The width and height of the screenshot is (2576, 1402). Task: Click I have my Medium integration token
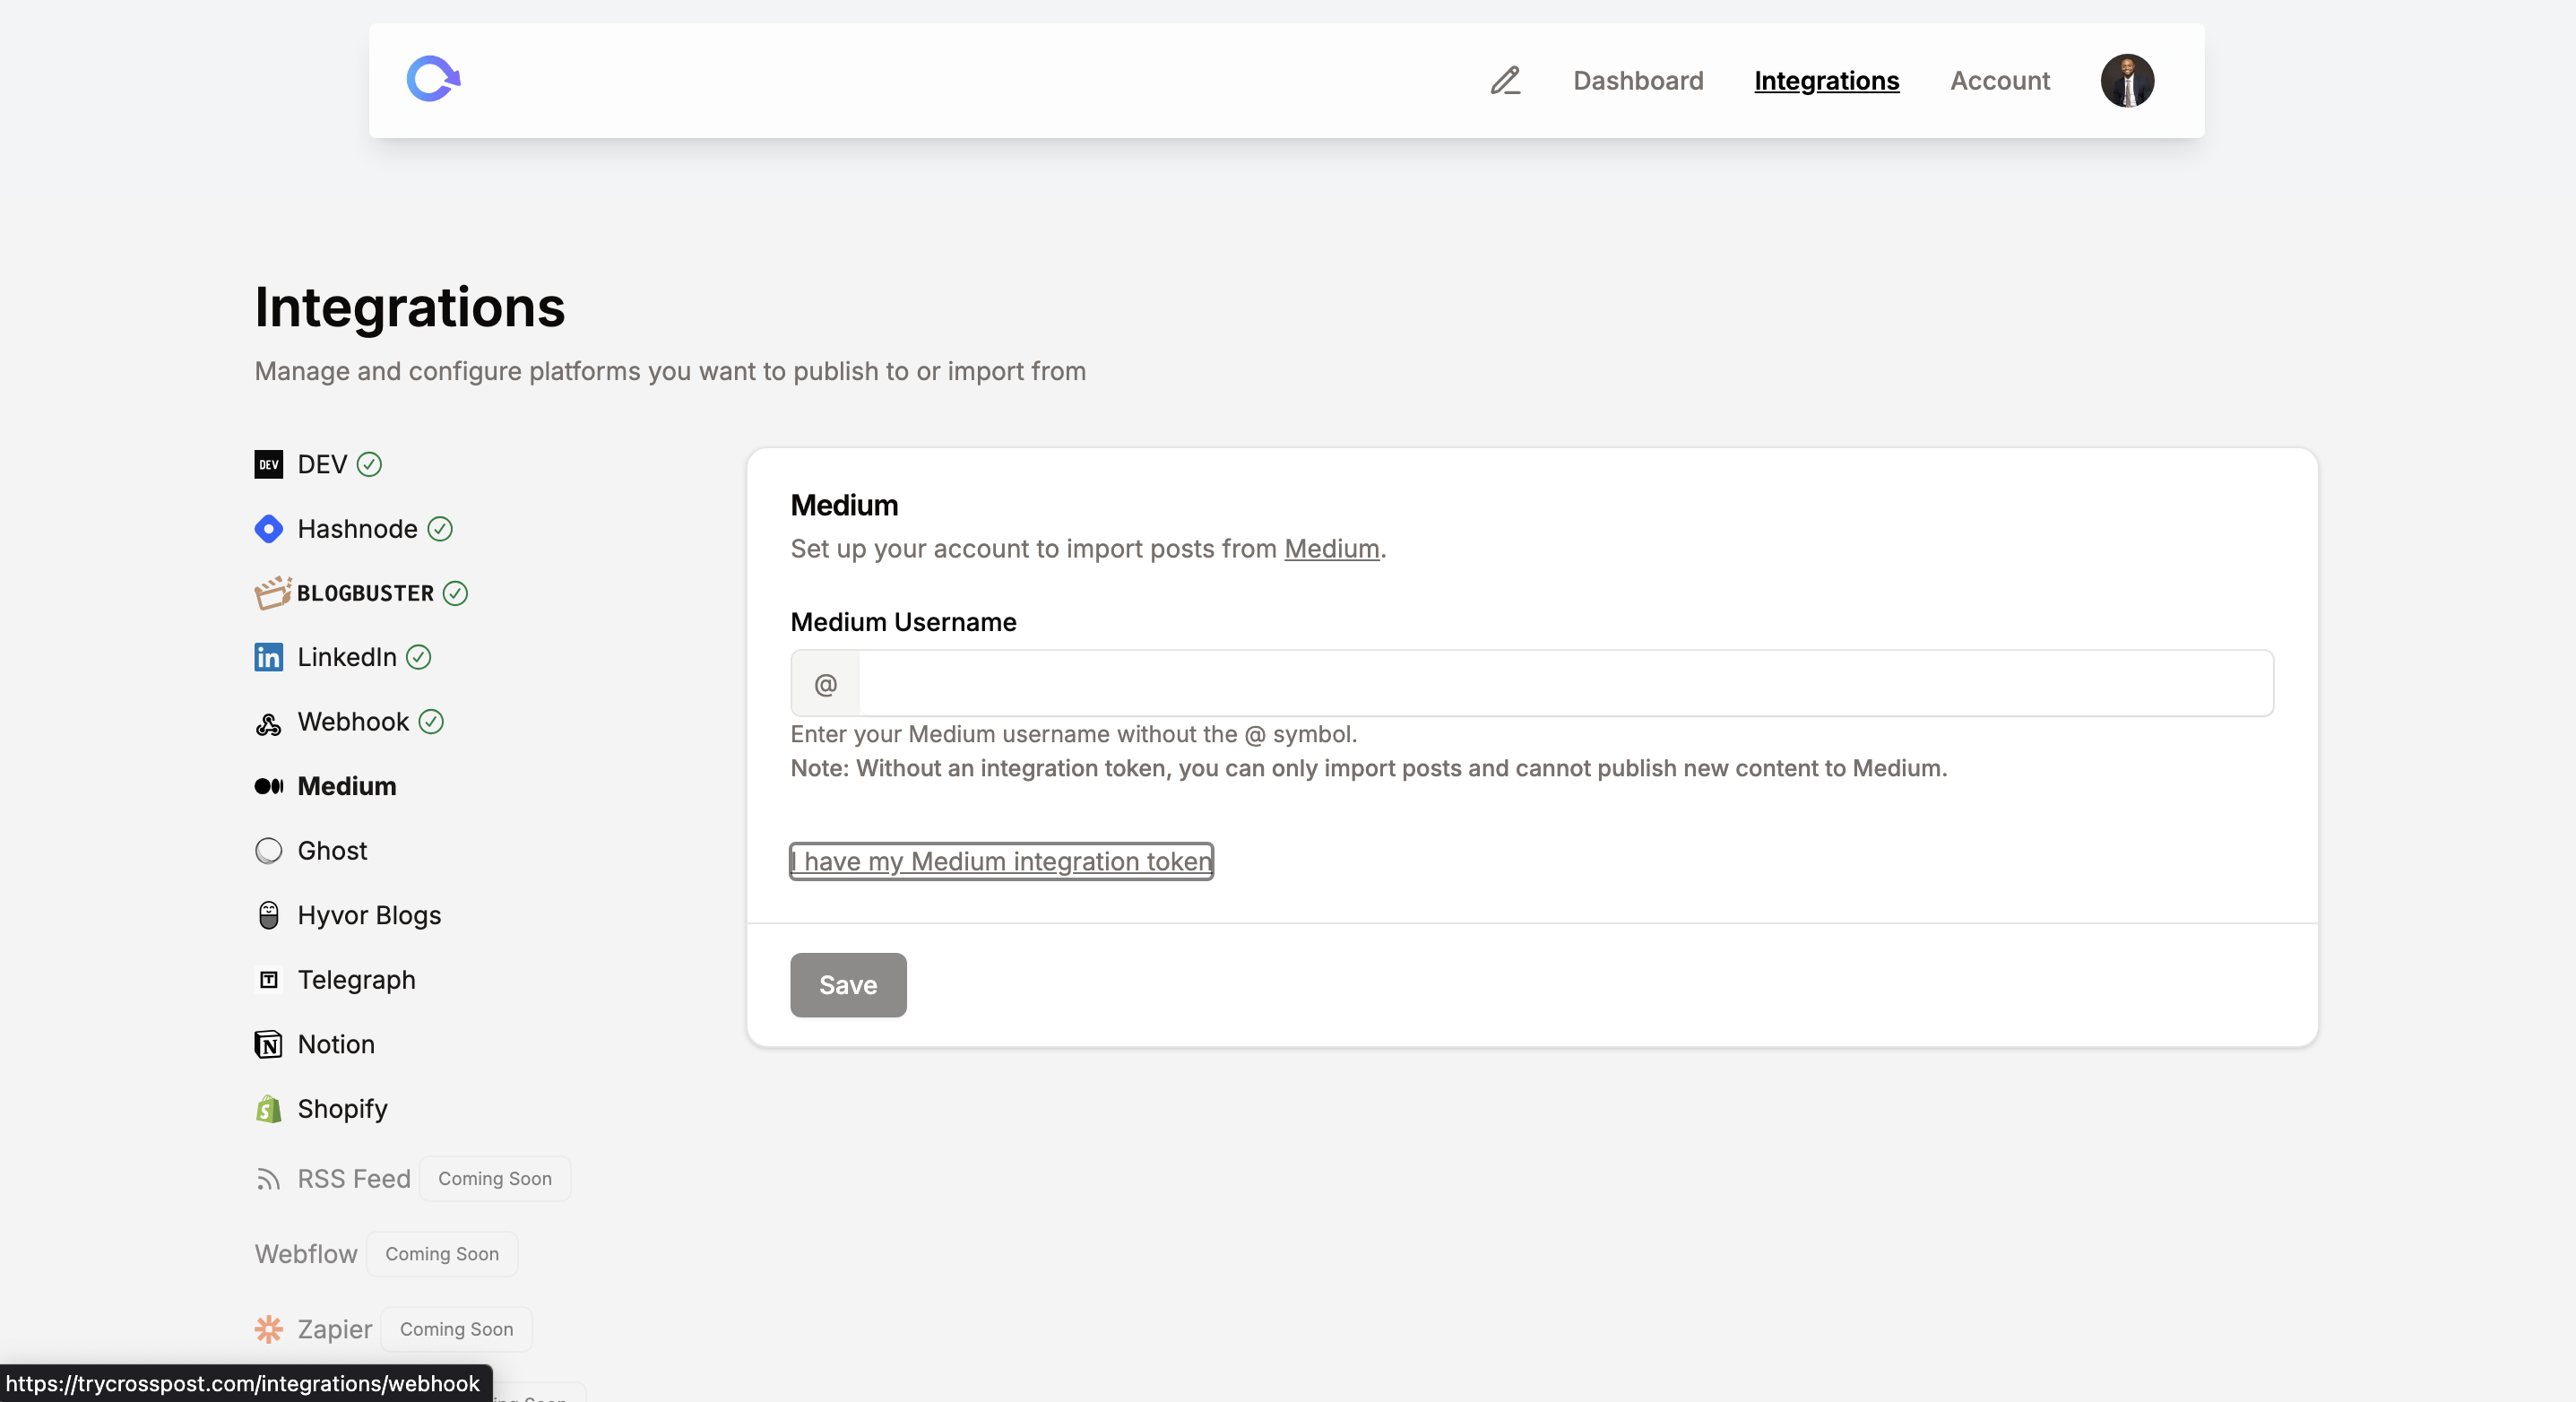tap(1001, 861)
